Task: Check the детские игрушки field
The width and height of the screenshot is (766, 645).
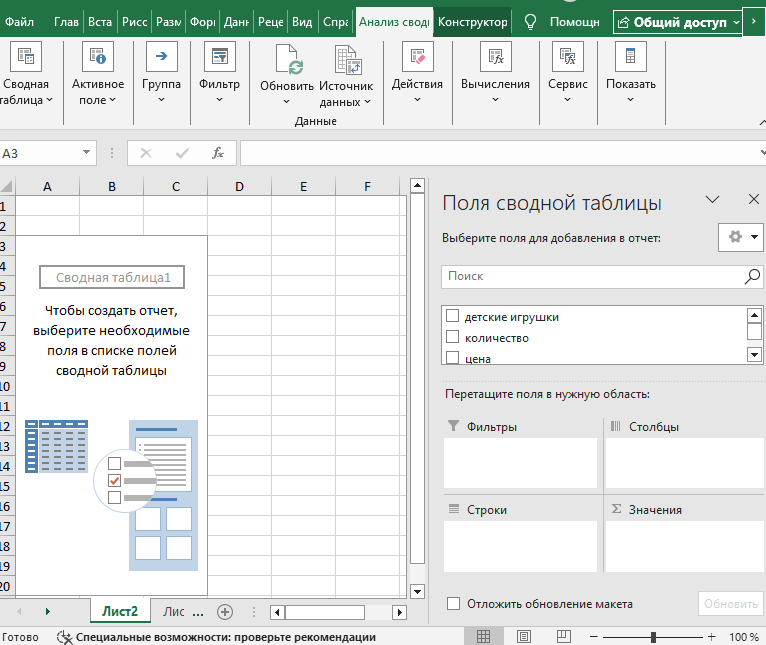Action: [x=452, y=316]
